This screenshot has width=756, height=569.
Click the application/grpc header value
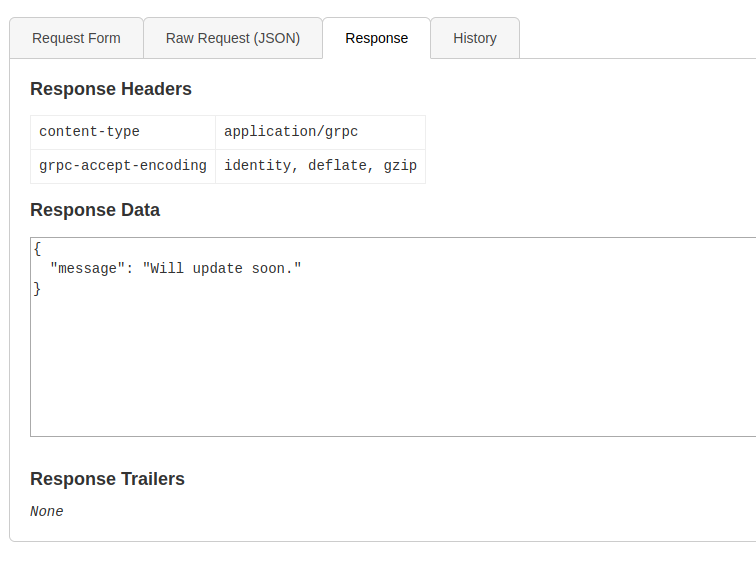[291, 132]
